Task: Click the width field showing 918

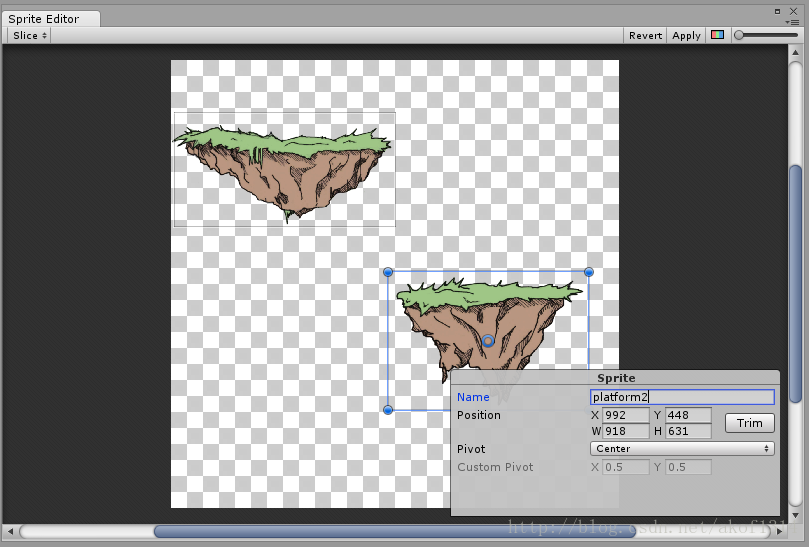Action: pos(625,431)
